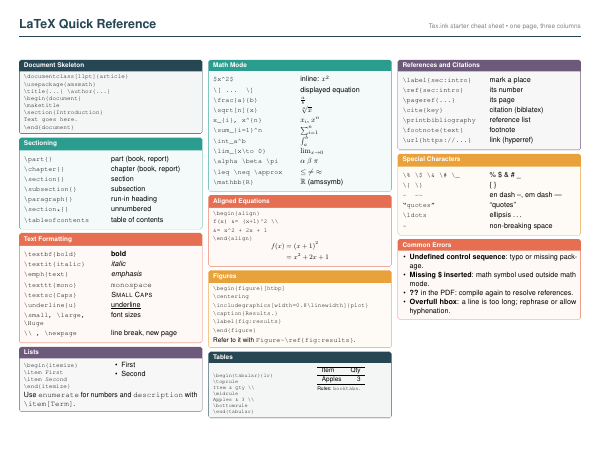This screenshot has width=600, height=464.
Task: Click the \paragraph{} command
Action: pos(48,199)
